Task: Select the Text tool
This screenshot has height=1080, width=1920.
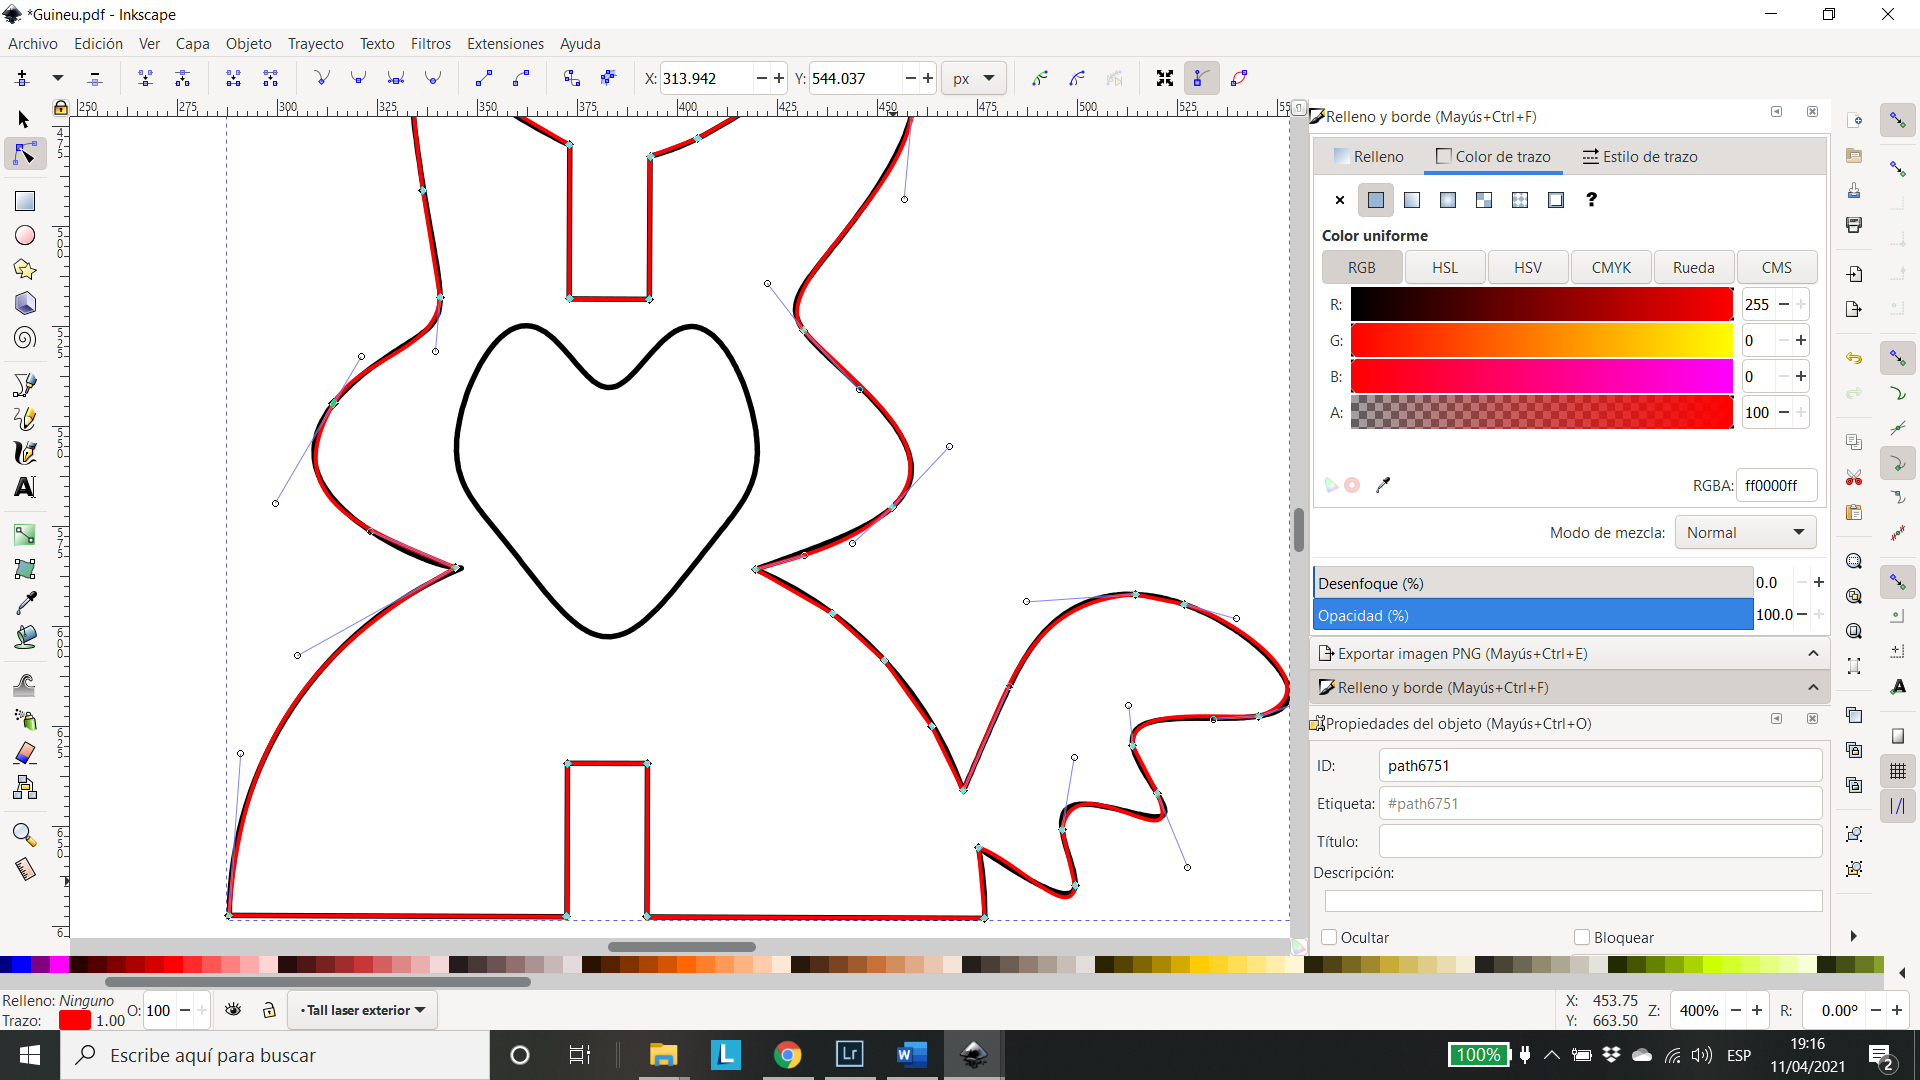Action: [24, 487]
